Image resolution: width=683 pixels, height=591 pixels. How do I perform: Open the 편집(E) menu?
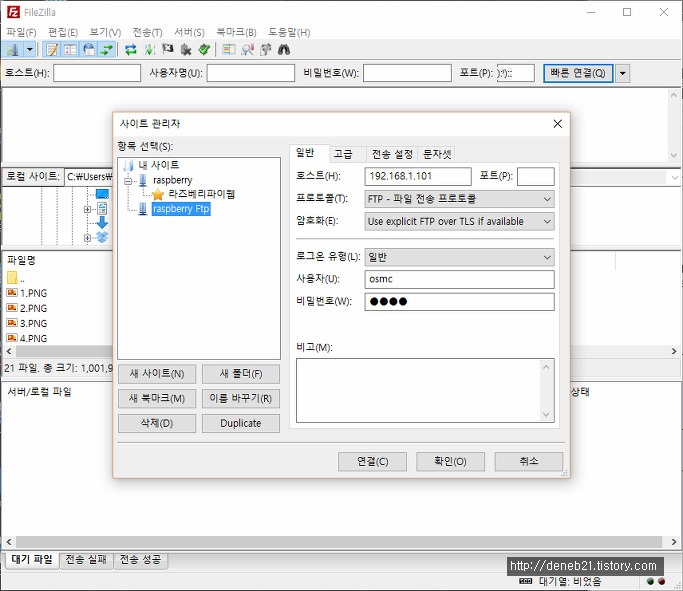coord(63,32)
